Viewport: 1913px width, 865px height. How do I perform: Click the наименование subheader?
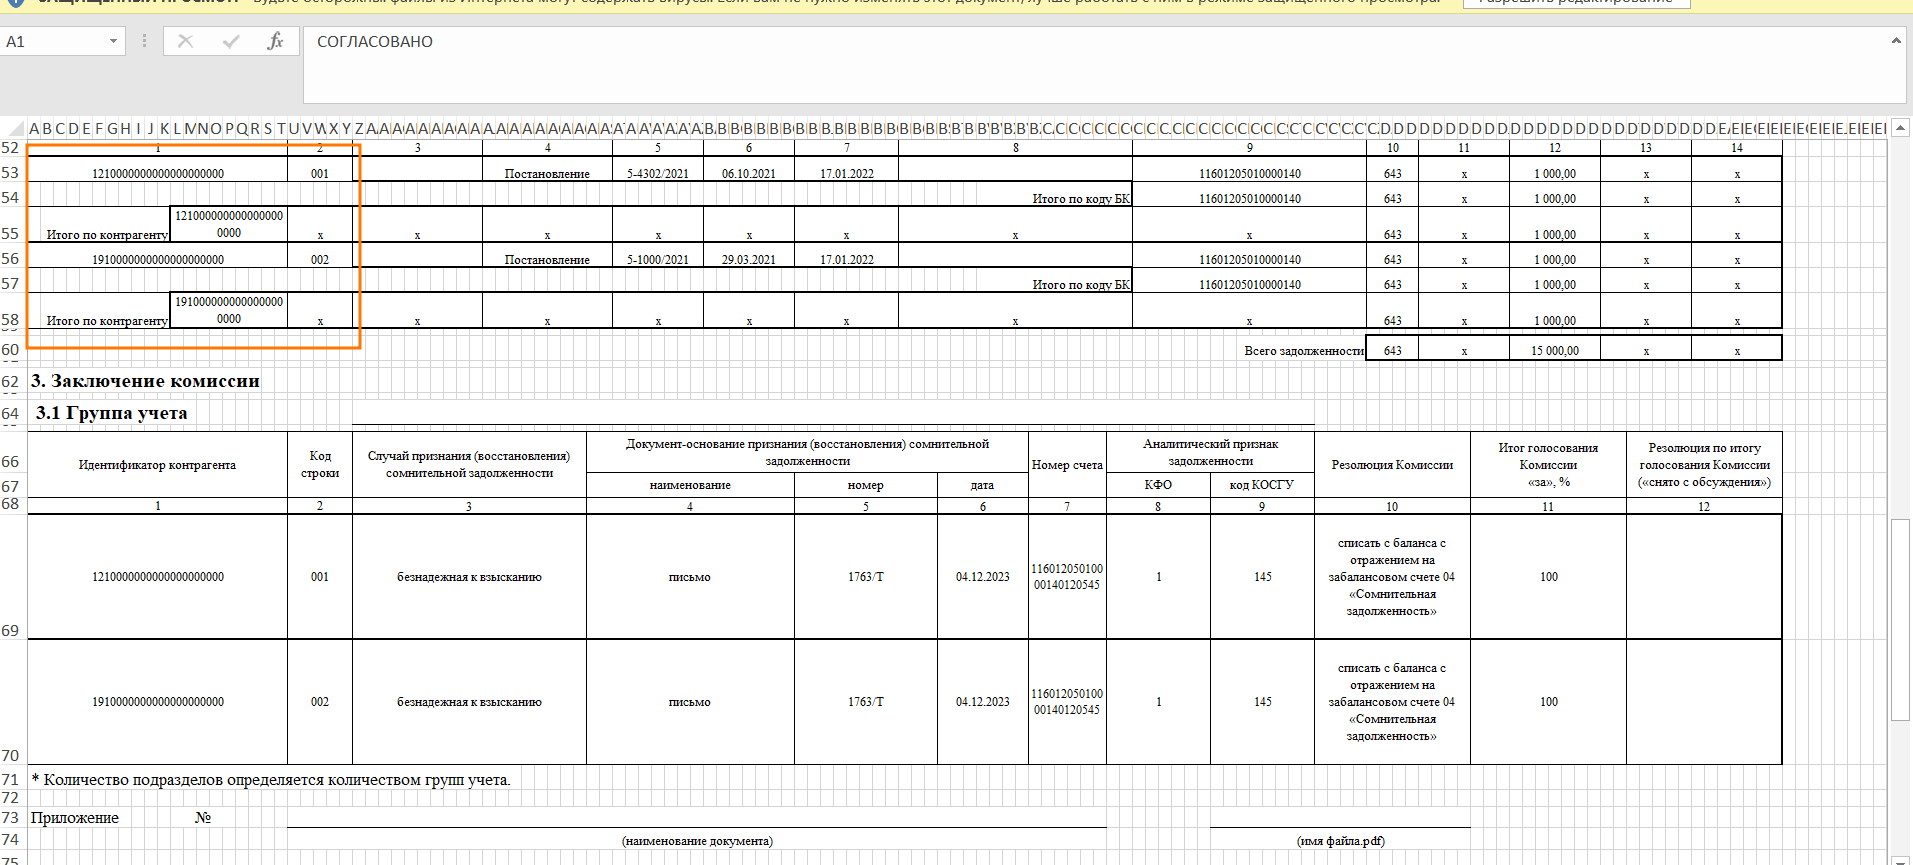(x=690, y=485)
